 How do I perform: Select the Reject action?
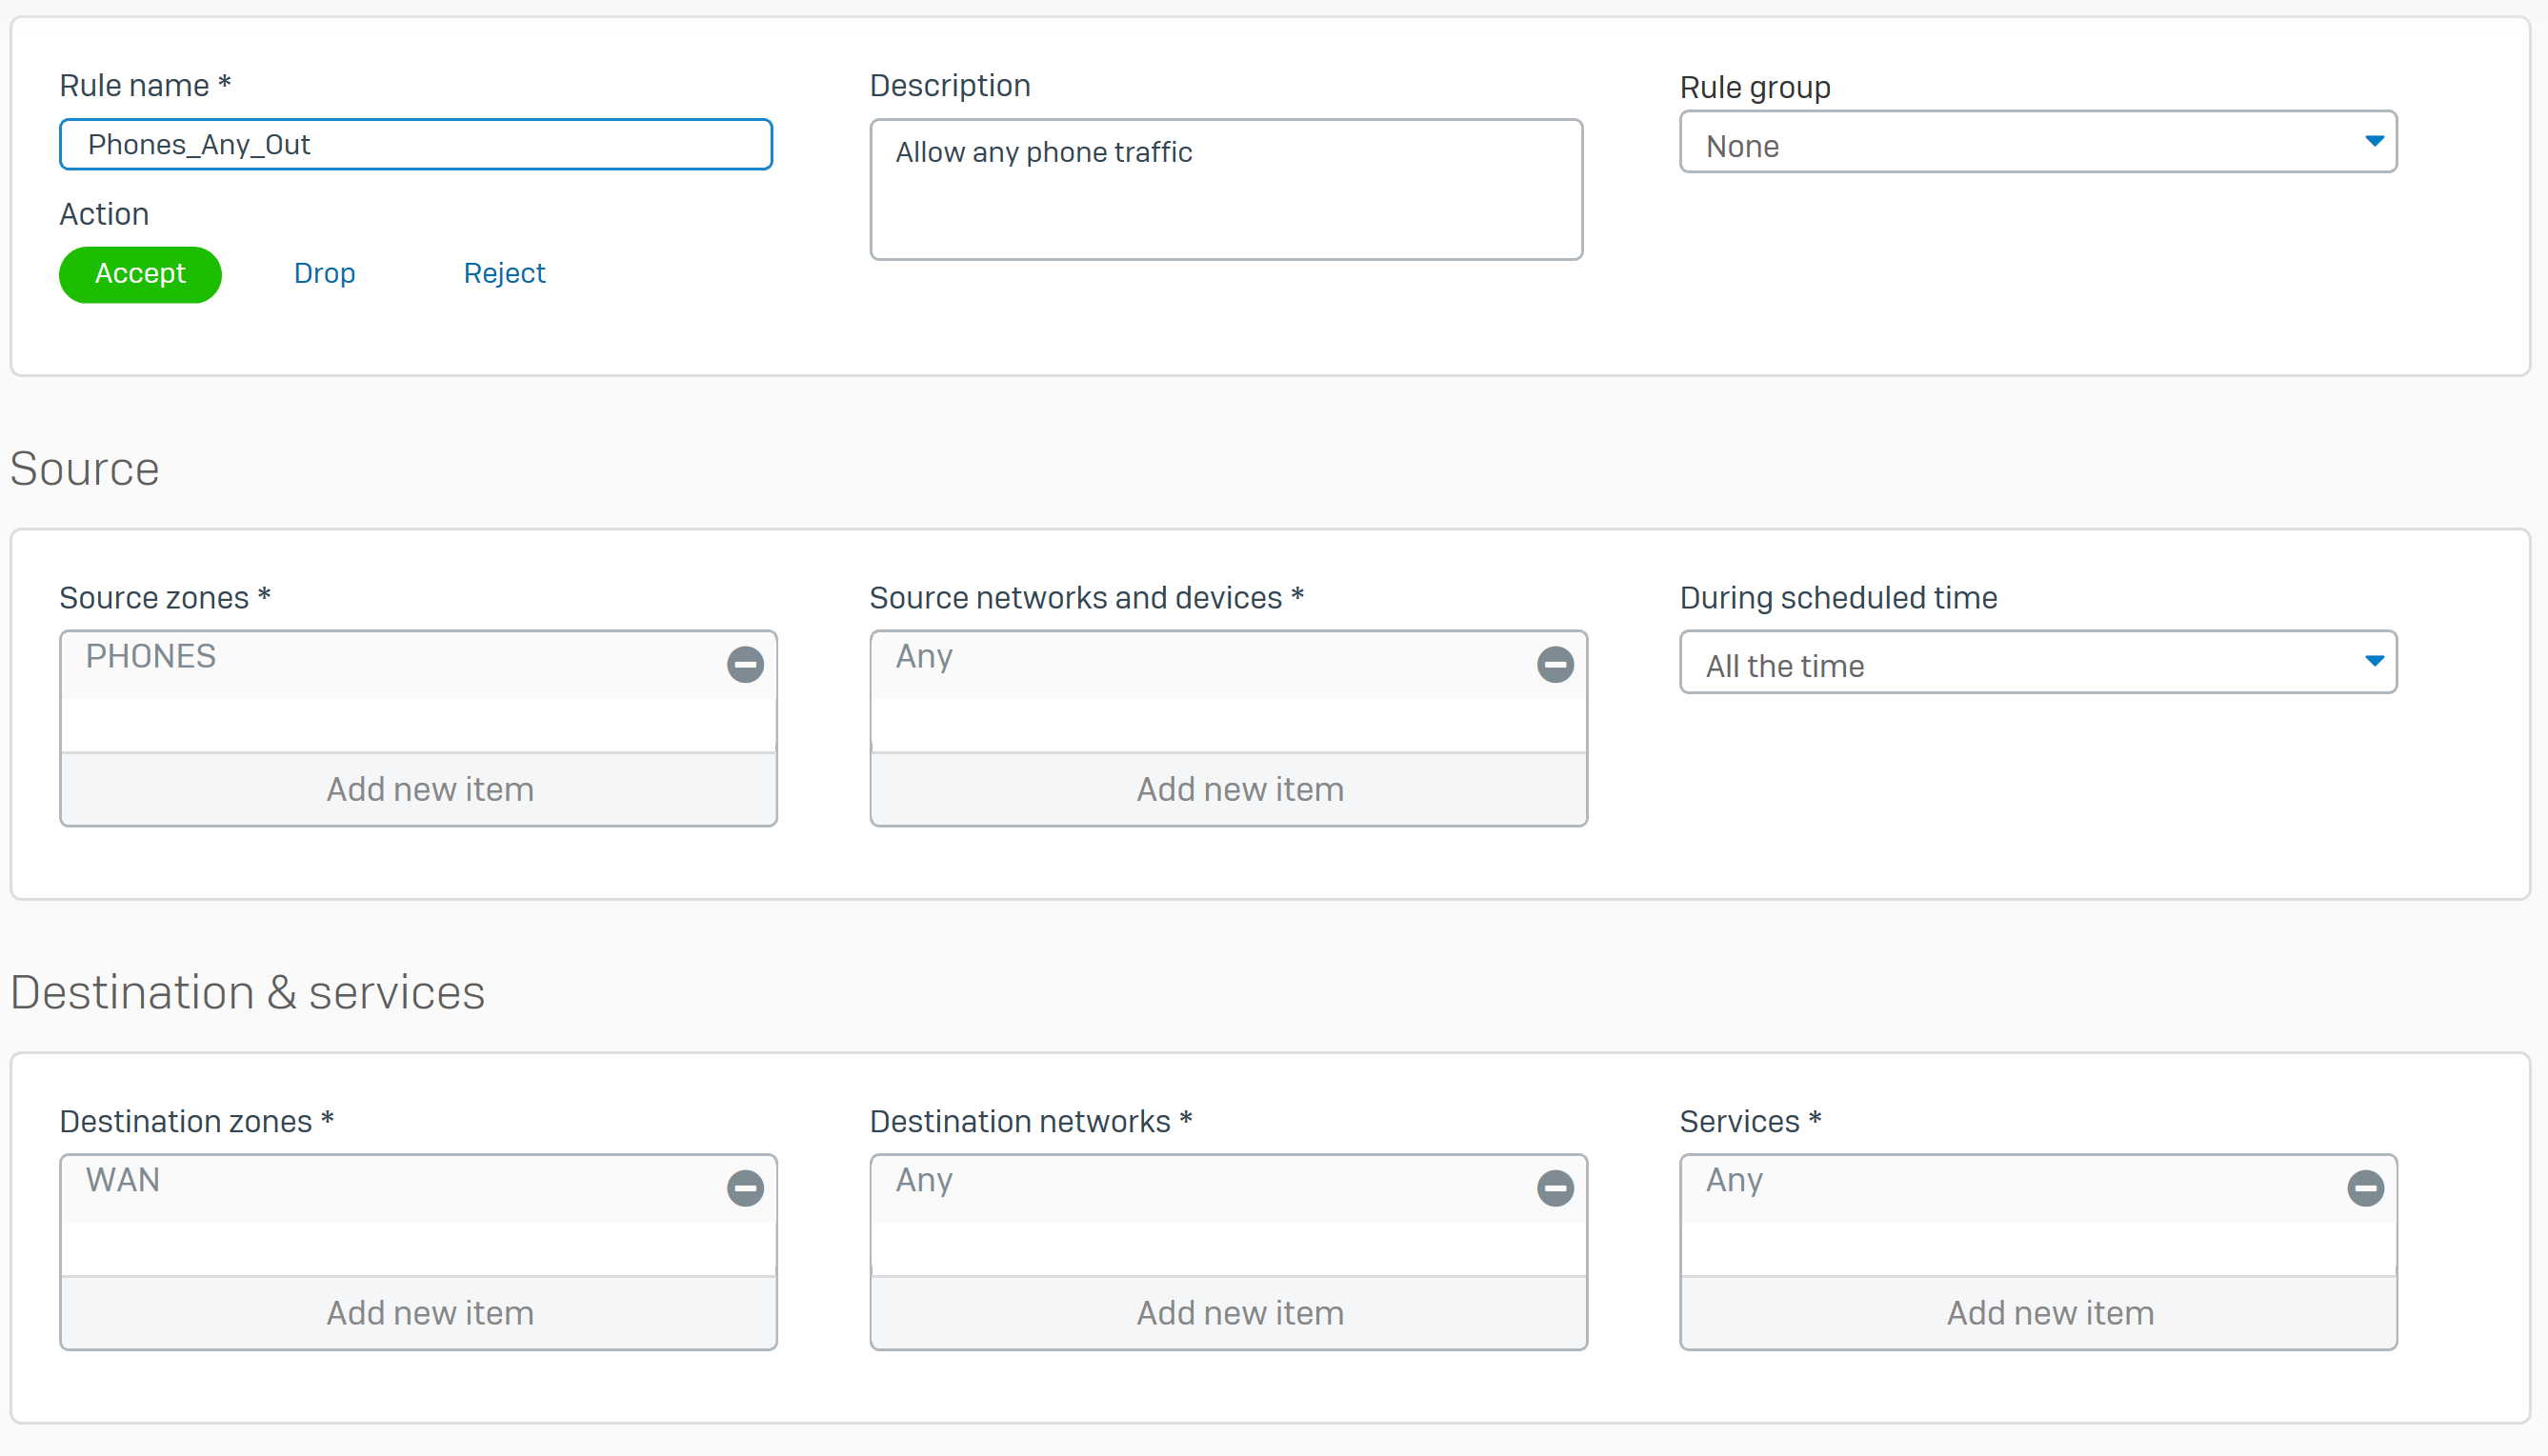[504, 273]
